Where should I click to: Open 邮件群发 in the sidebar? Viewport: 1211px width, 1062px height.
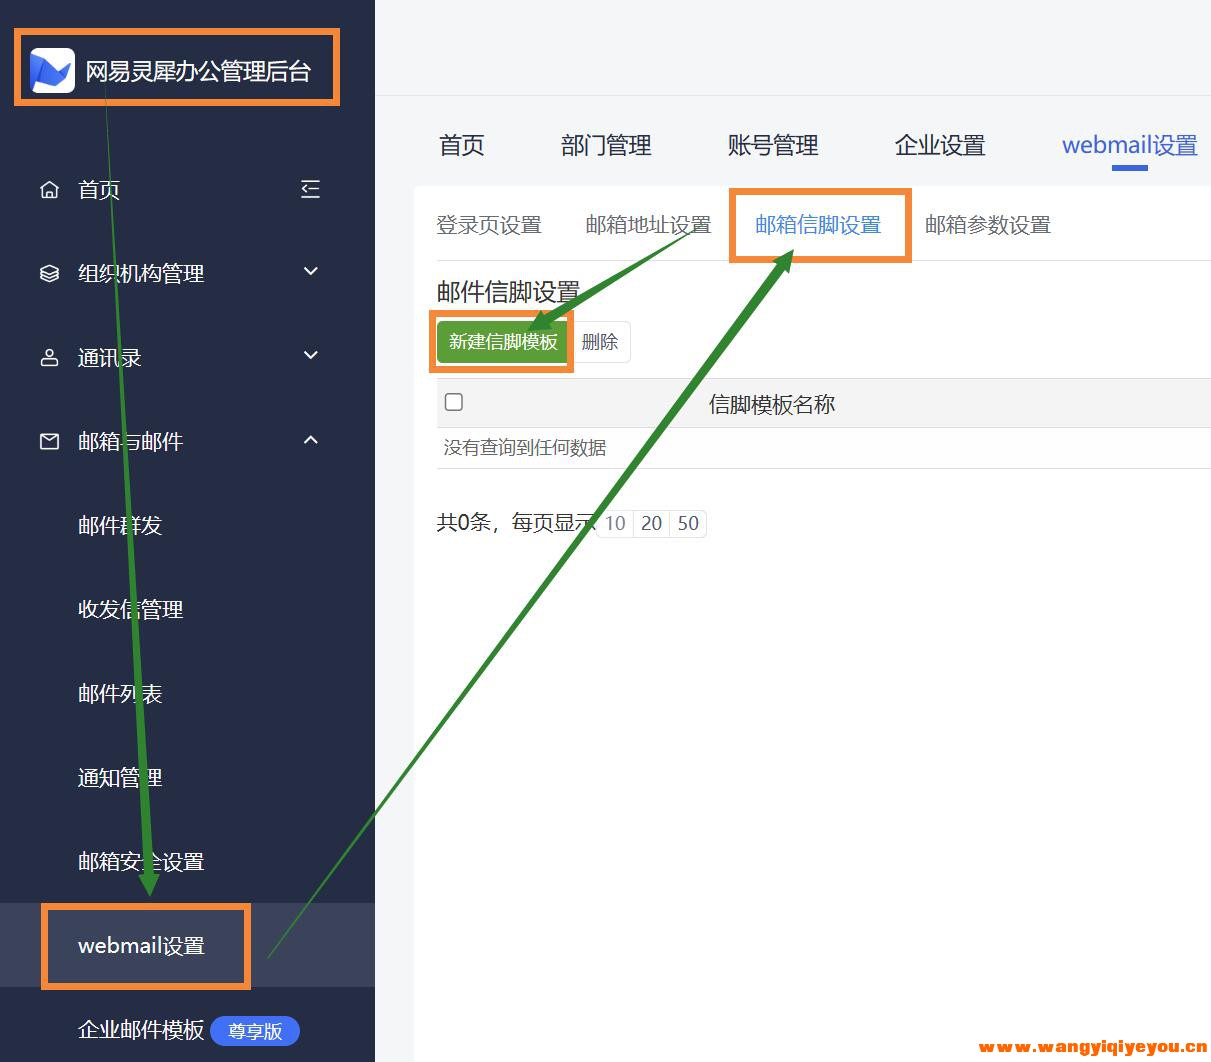point(120,526)
